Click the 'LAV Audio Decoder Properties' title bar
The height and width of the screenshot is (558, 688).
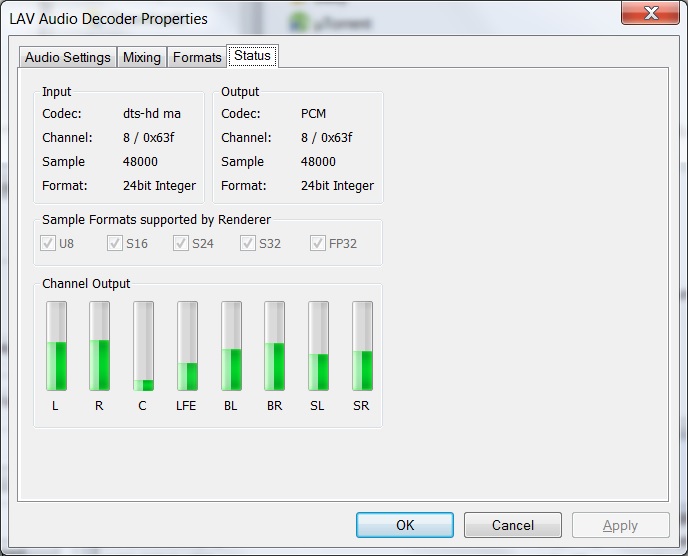point(108,19)
